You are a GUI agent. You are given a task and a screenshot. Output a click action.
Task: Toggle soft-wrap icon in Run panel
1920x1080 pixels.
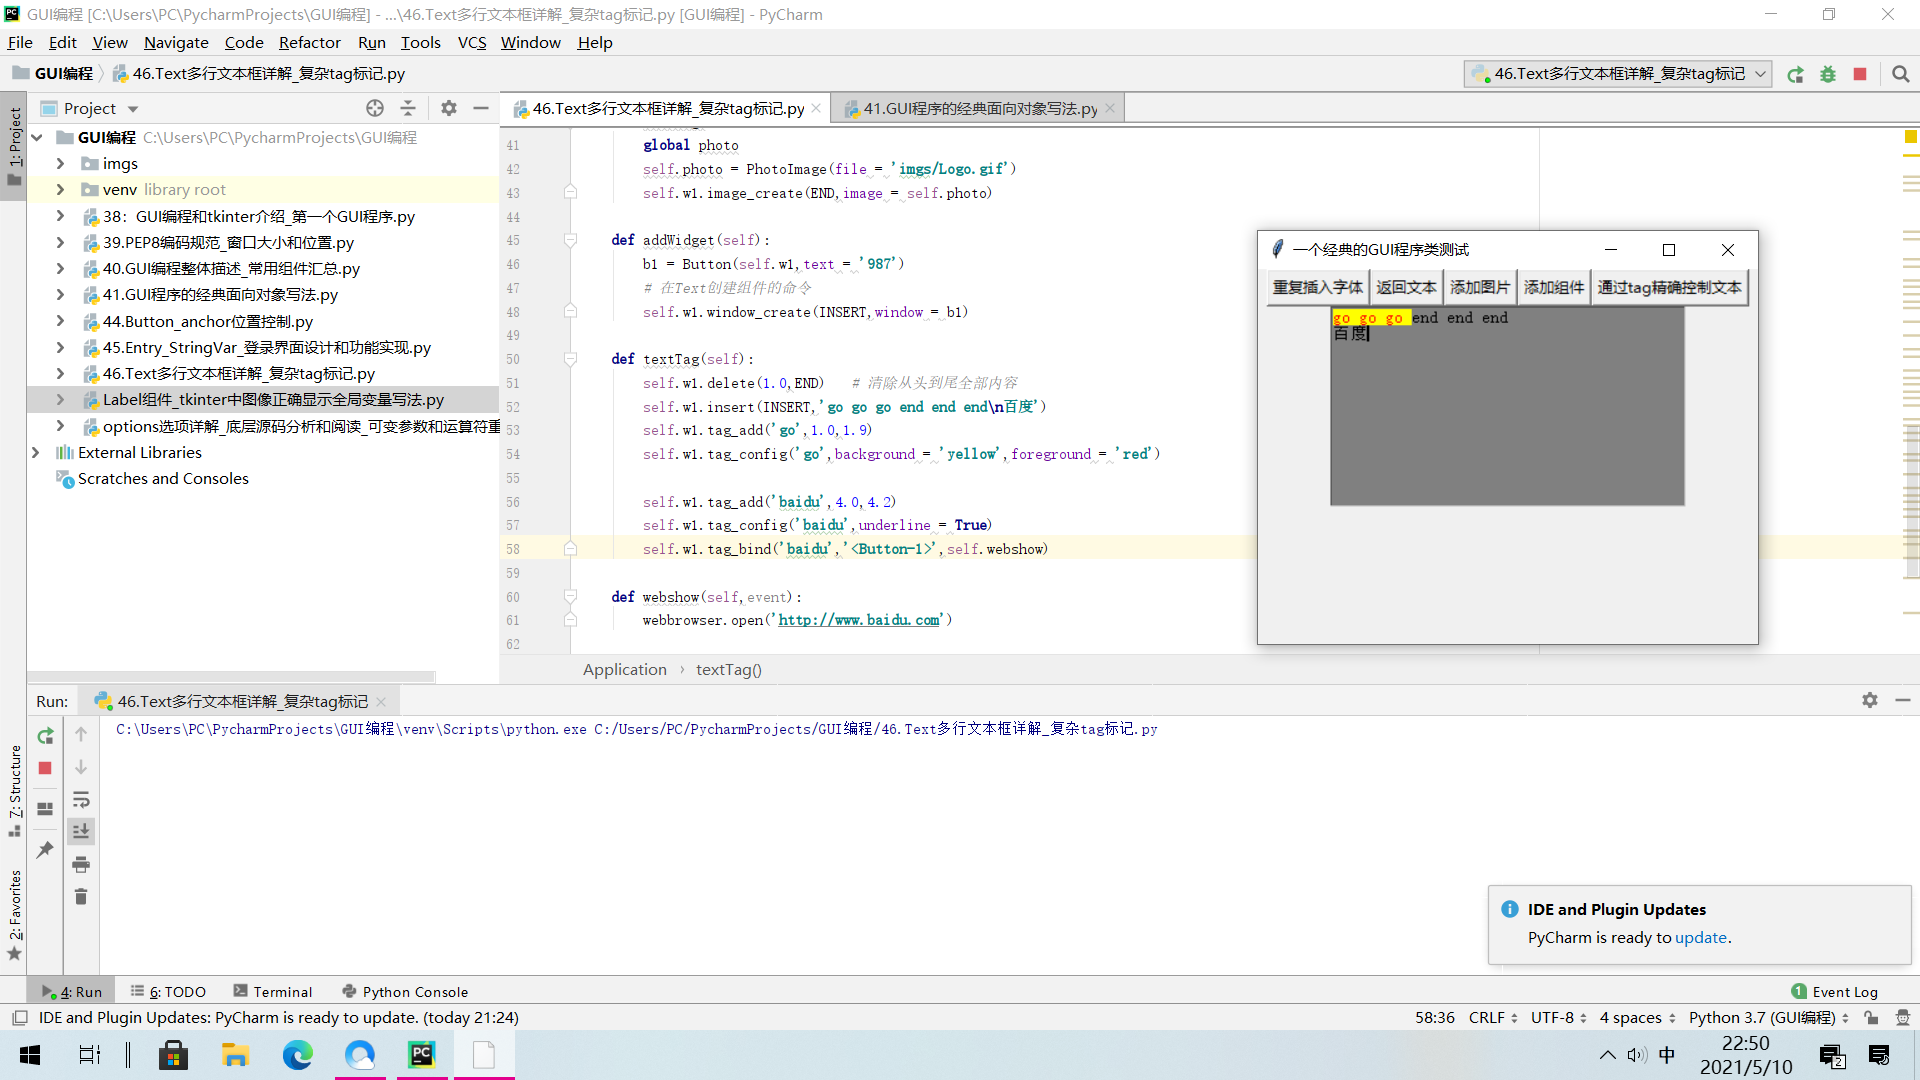(81, 800)
